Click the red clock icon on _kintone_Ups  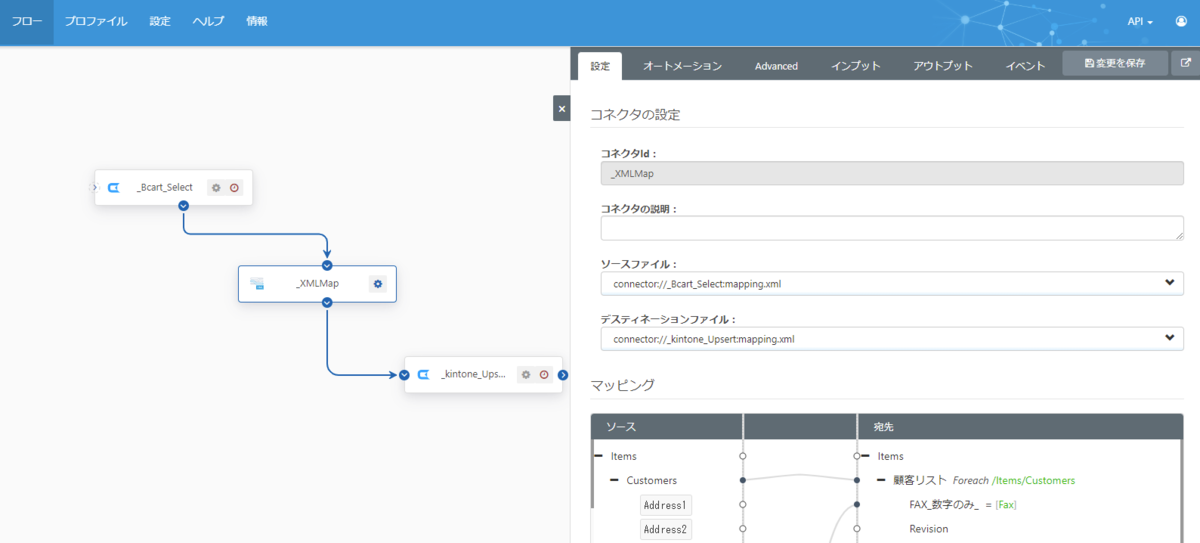[544, 375]
